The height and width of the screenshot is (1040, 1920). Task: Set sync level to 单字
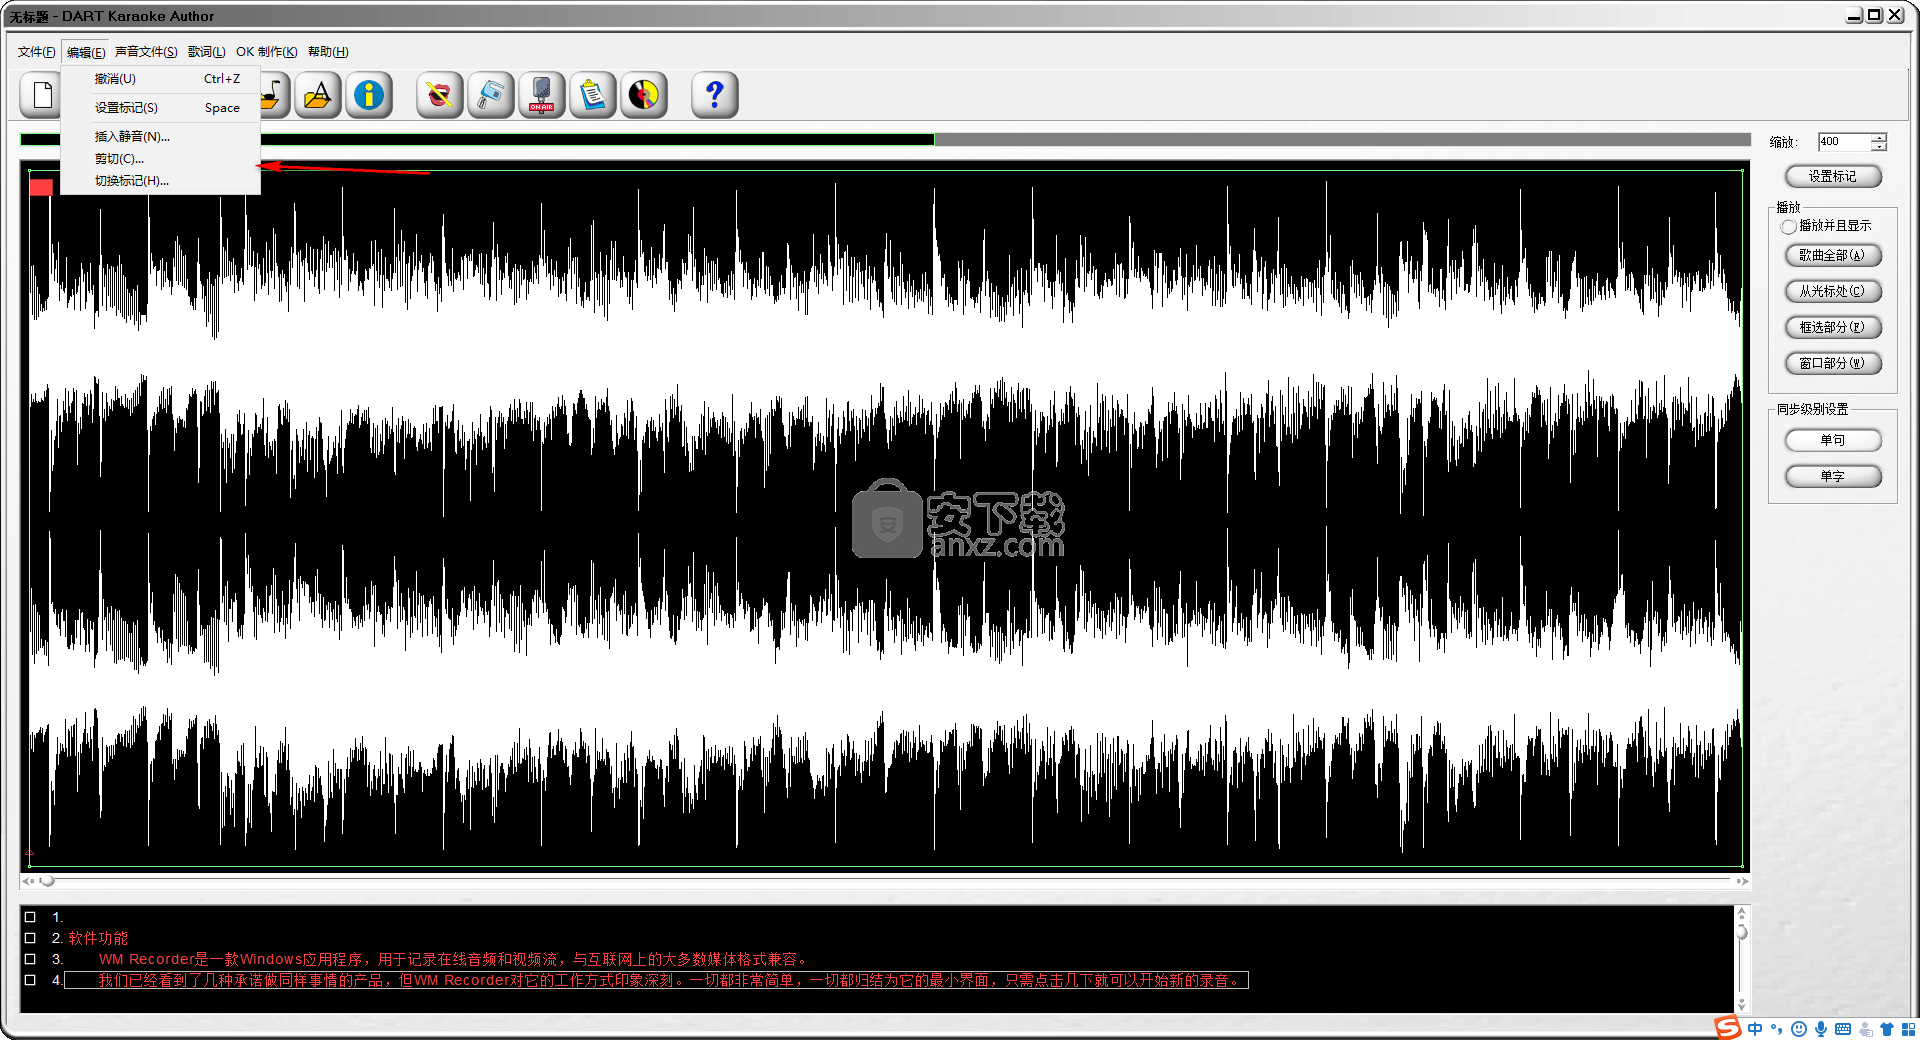[x=1833, y=476]
